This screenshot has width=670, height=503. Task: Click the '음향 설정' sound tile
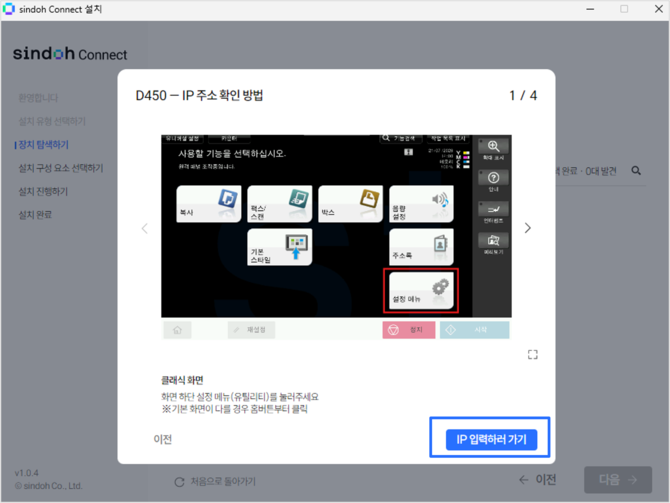point(421,203)
